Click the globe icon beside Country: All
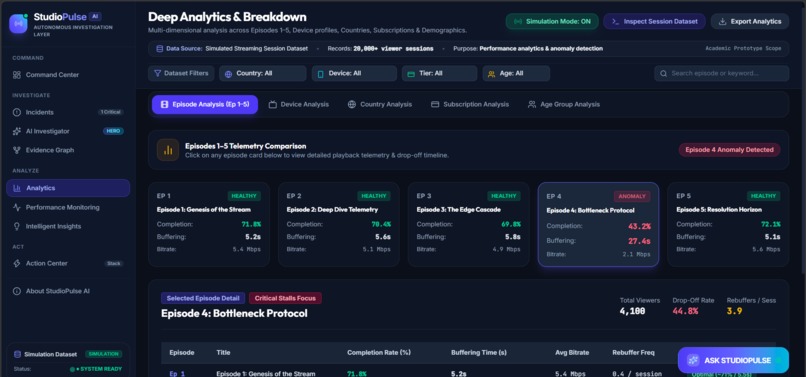The image size is (806, 377). [229, 74]
